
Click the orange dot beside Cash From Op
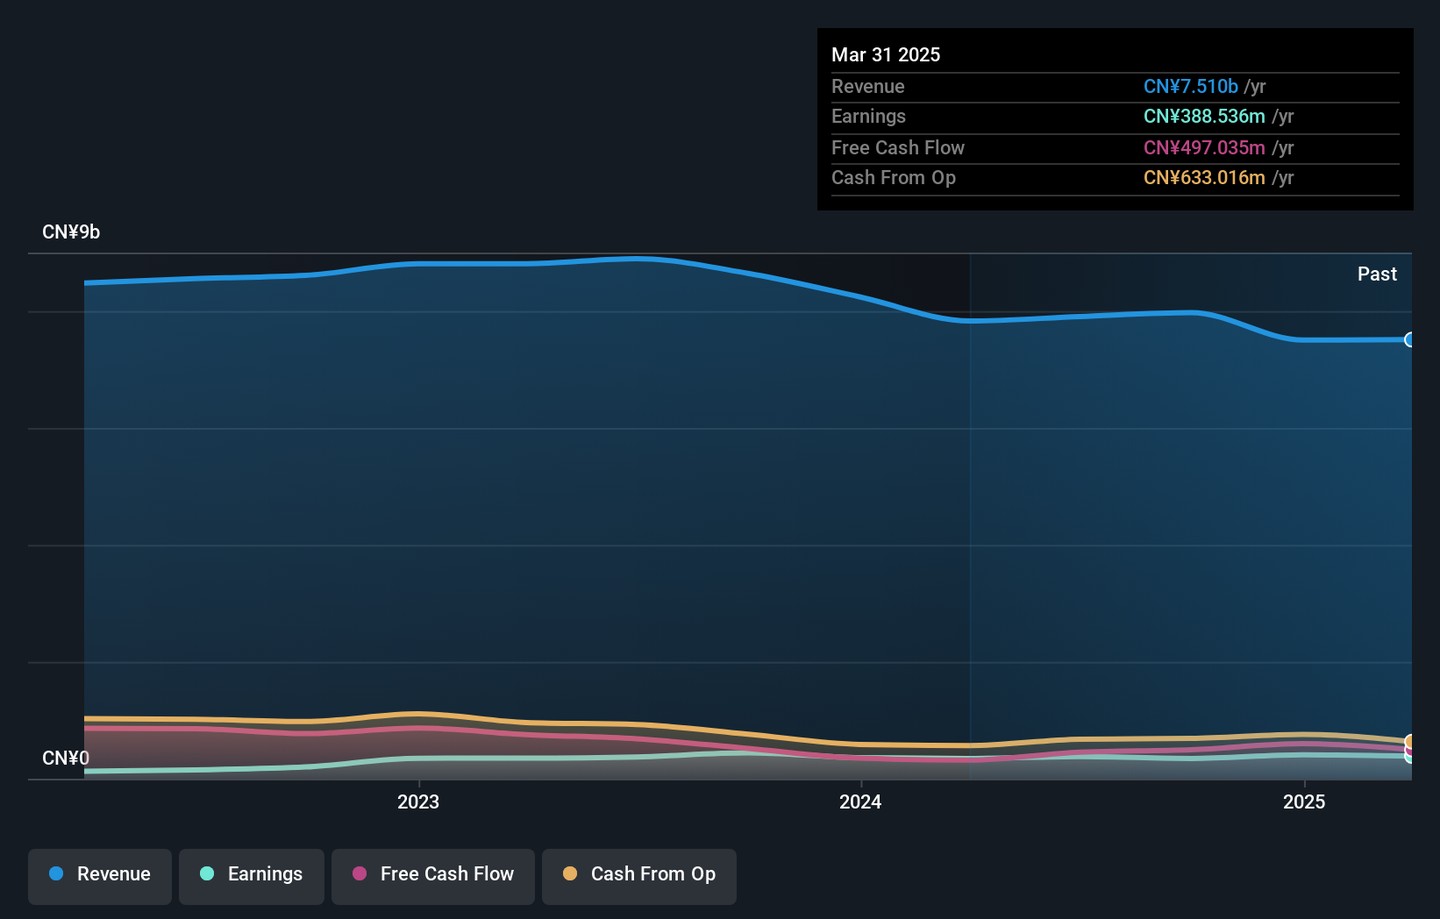pyautogui.click(x=570, y=874)
